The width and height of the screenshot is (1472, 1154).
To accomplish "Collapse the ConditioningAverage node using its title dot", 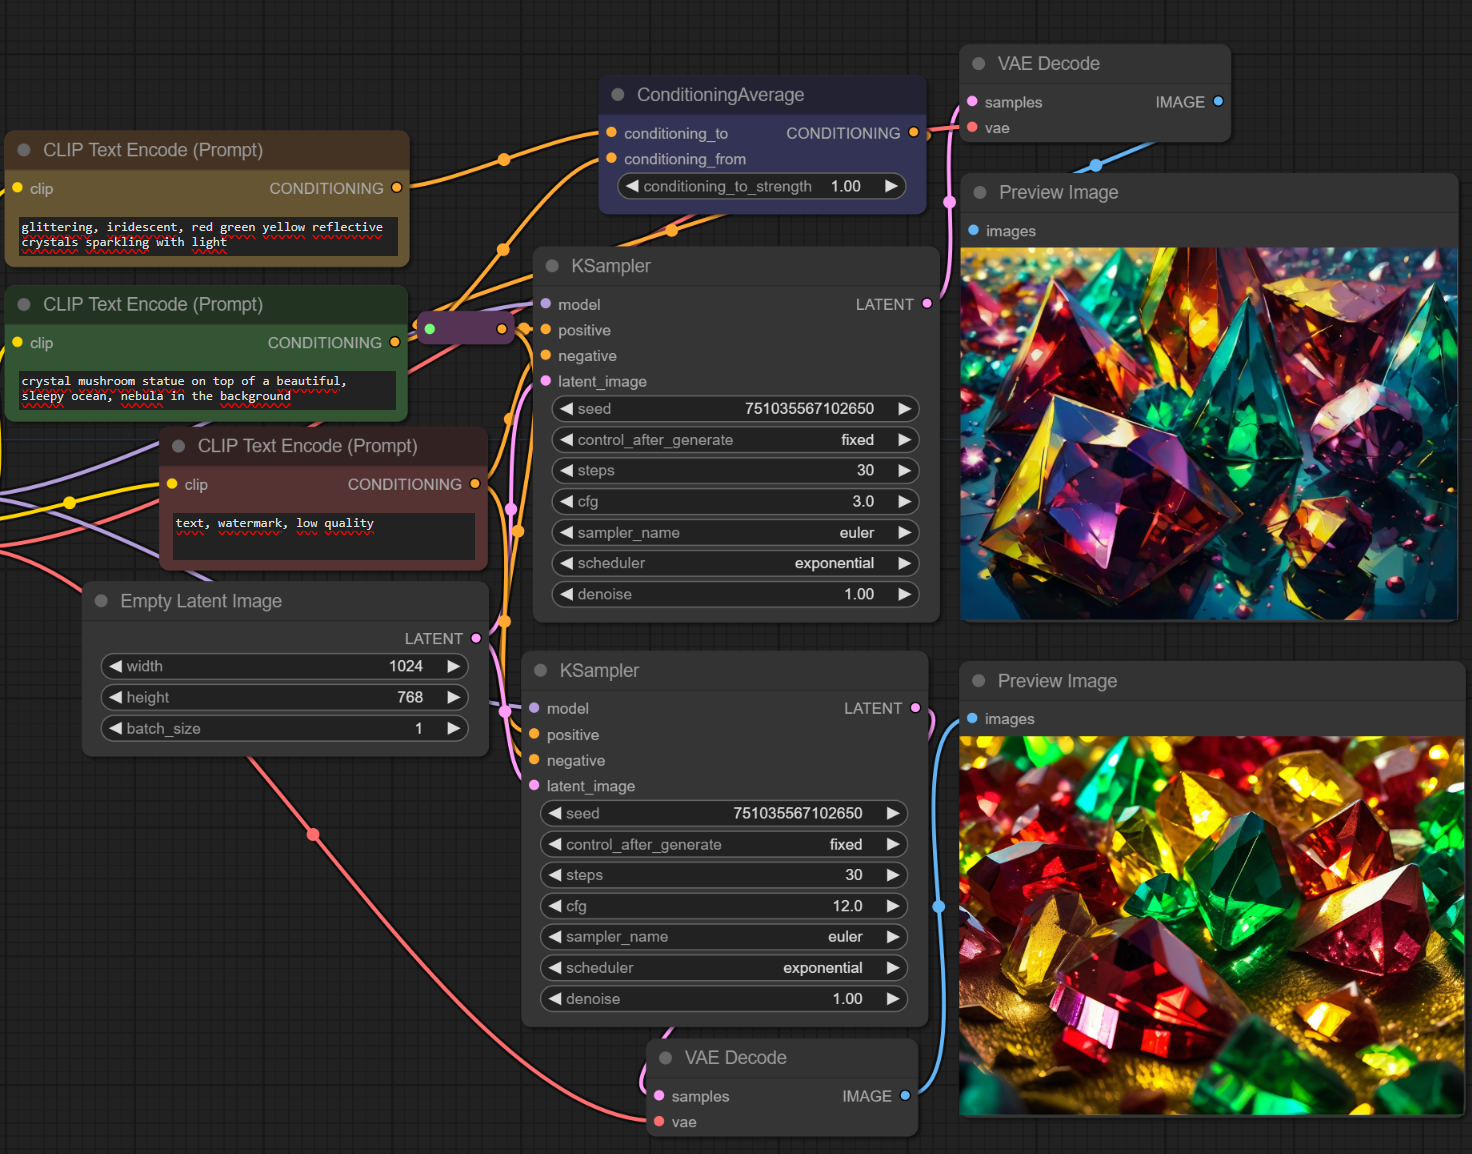I will pyautogui.click(x=618, y=95).
